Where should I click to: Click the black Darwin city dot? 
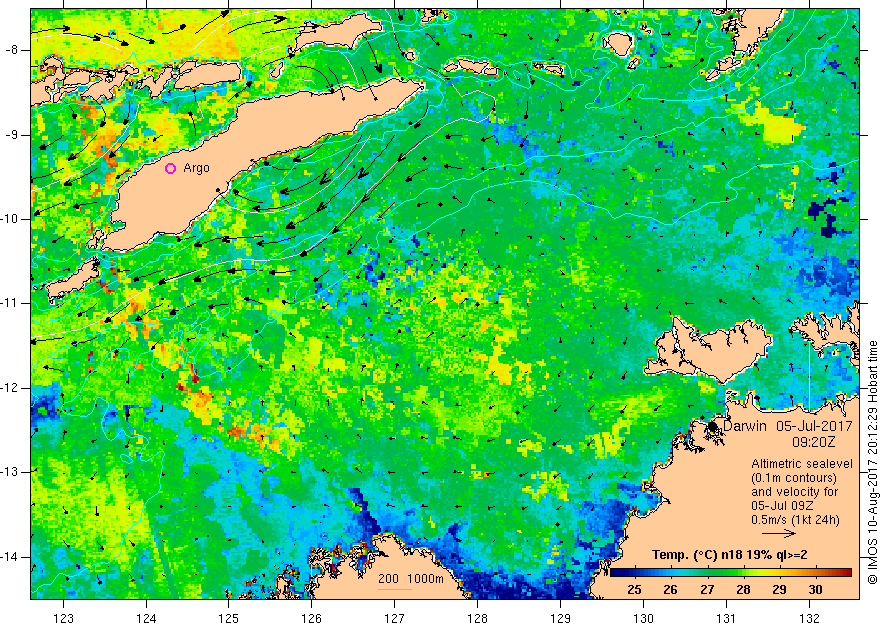[713, 426]
